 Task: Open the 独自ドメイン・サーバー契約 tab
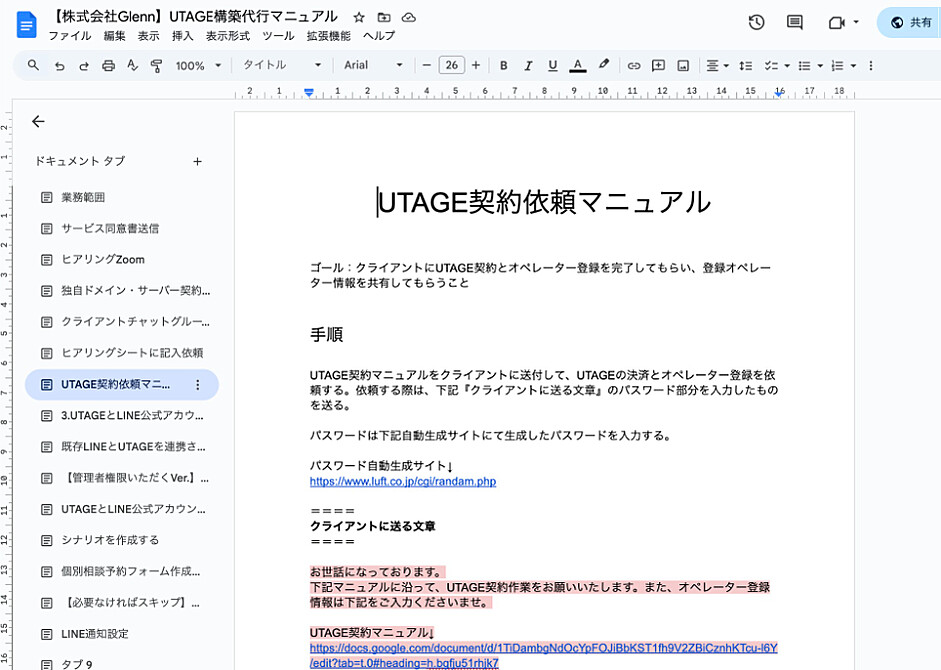pos(122,291)
